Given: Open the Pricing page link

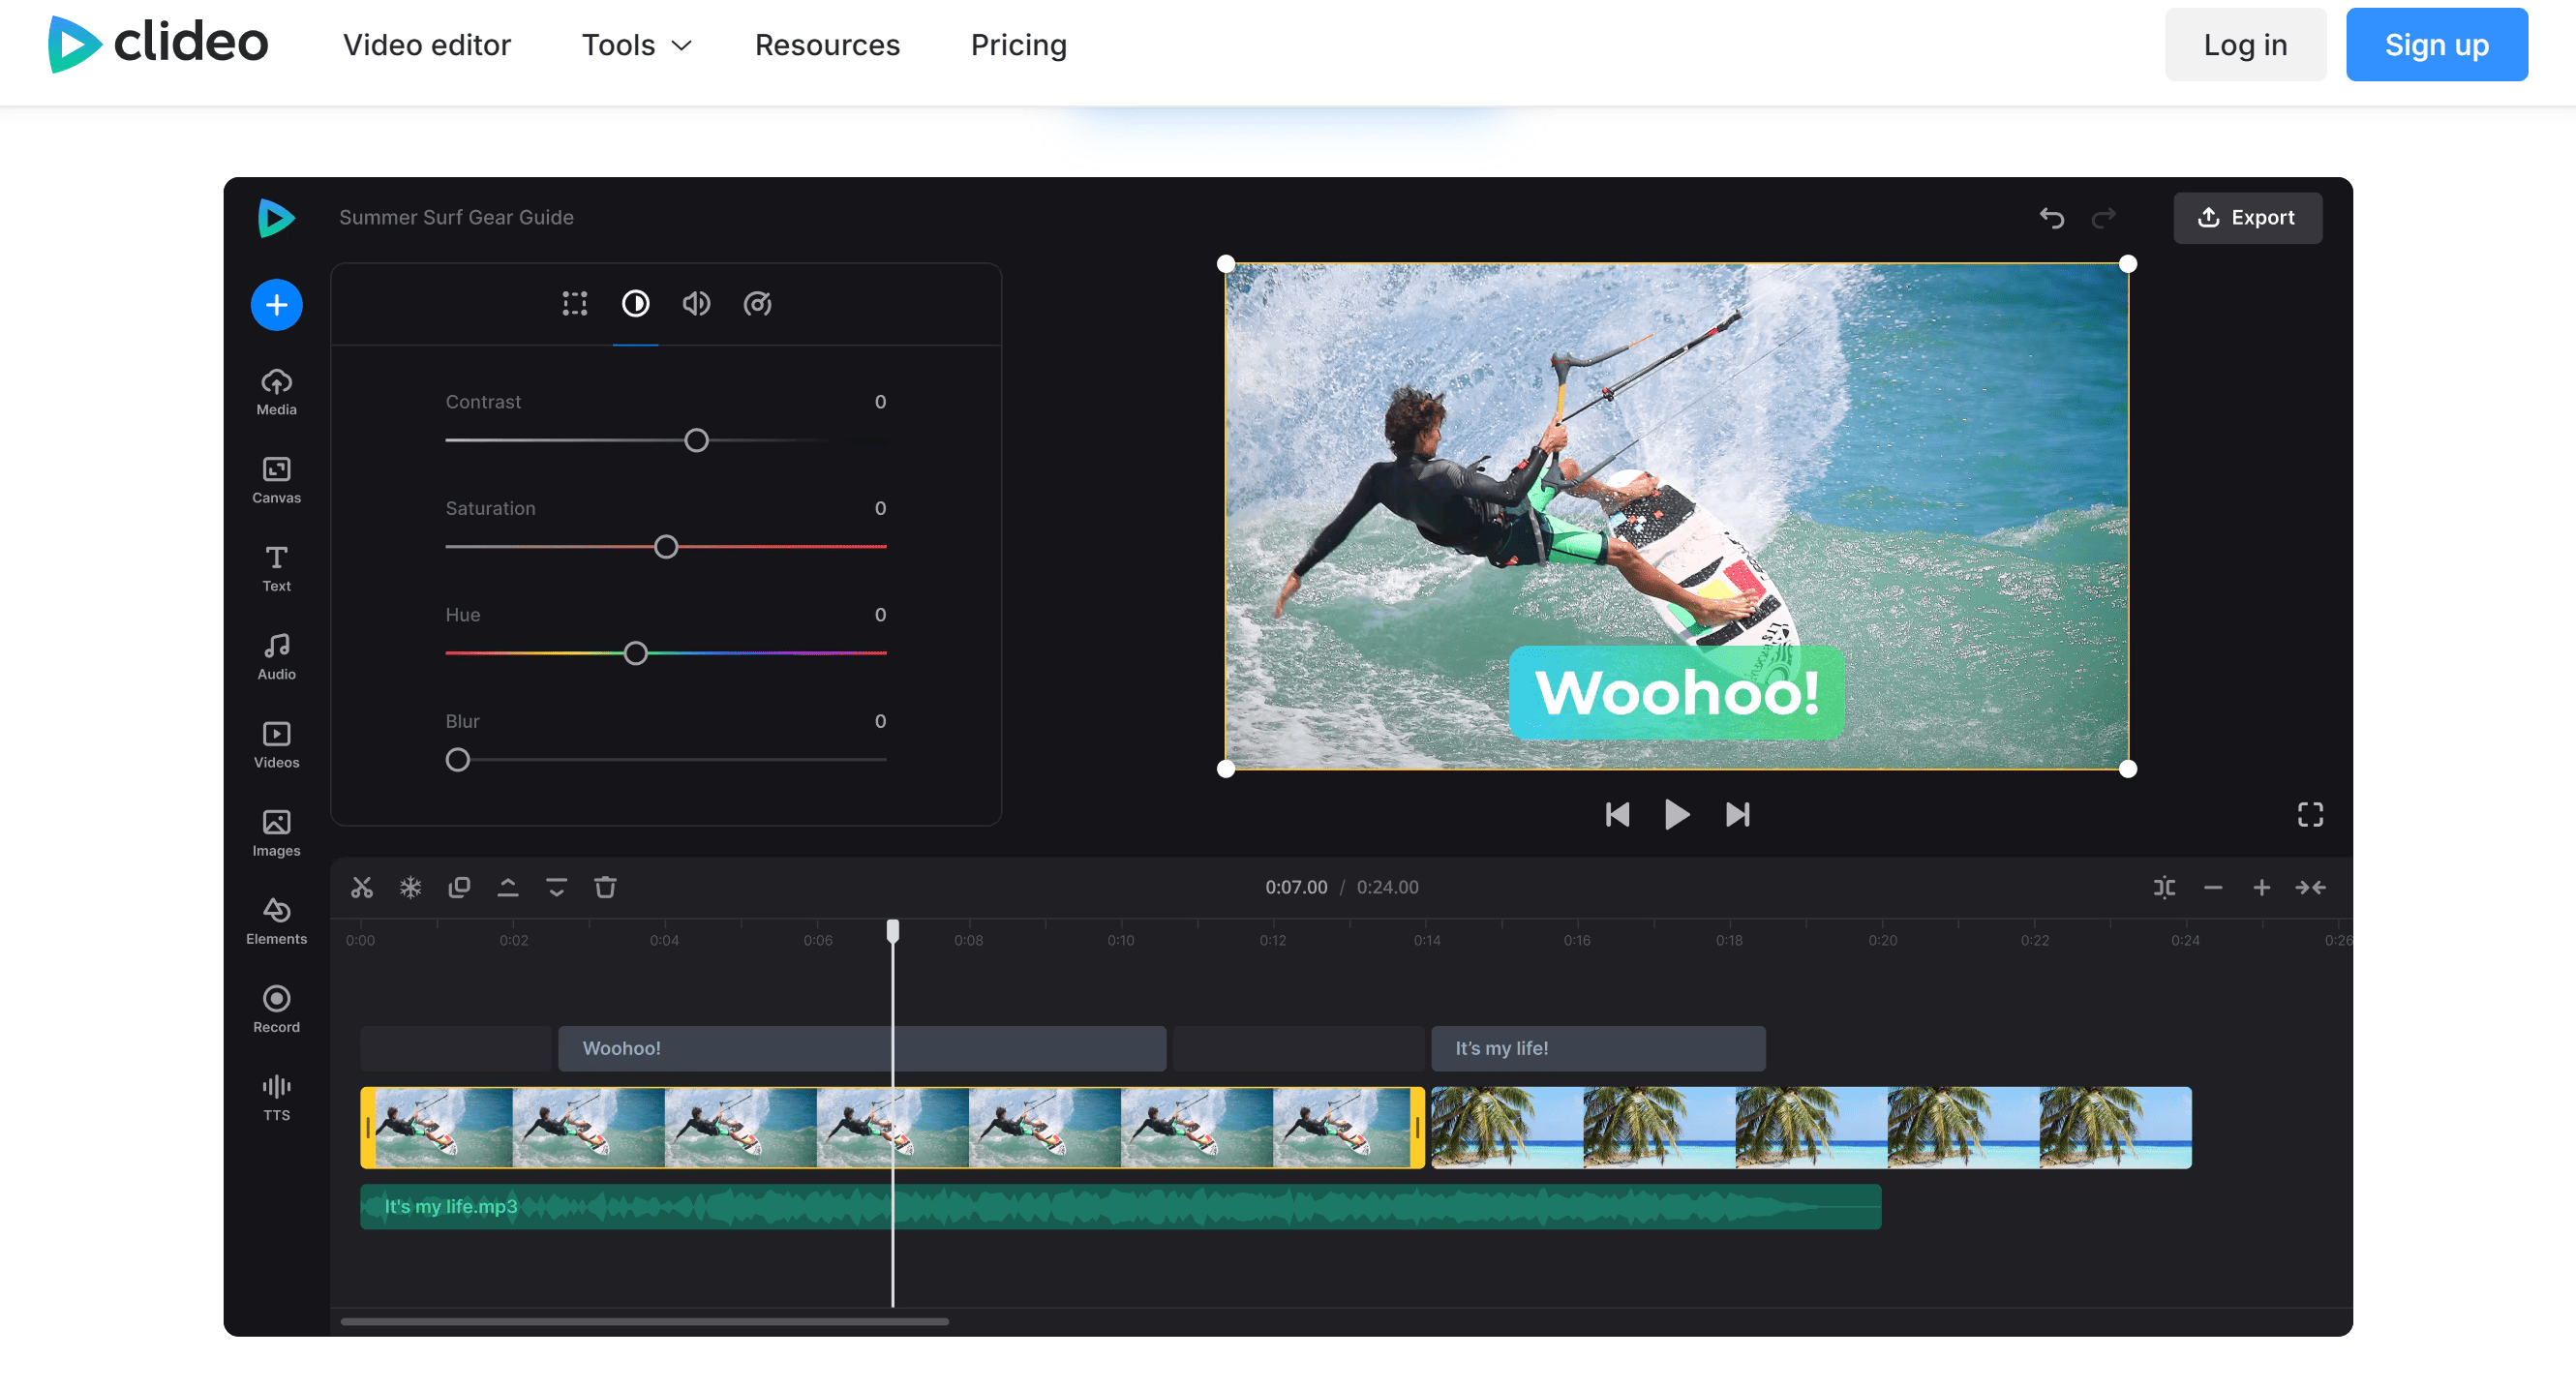Looking at the screenshot, I should (1018, 45).
